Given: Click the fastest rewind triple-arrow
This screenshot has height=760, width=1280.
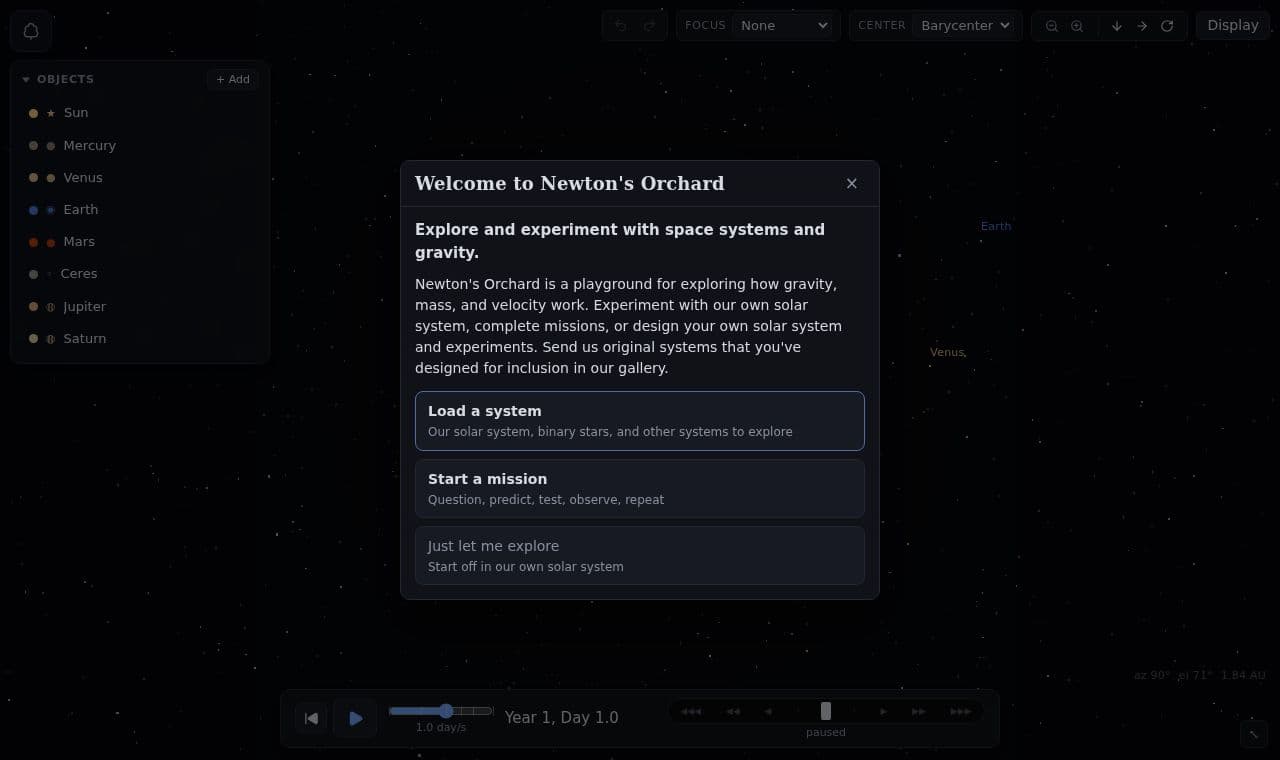Looking at the screenshot, I should point(691,711).
